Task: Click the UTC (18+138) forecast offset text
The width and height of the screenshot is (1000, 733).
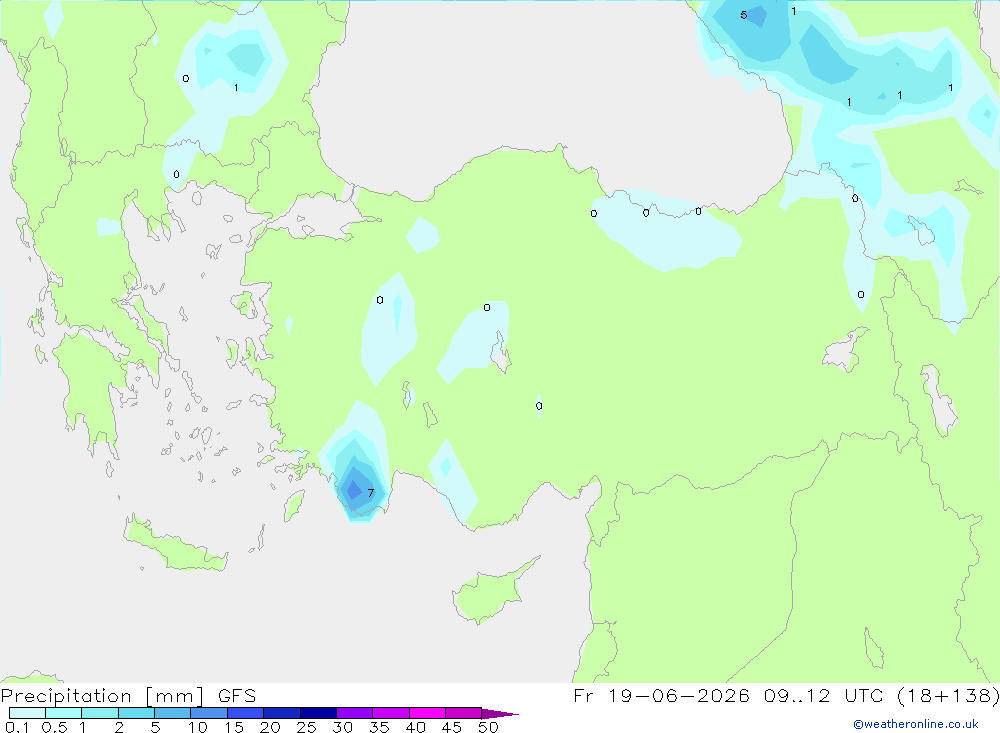Action: click(x=922, y=695)
